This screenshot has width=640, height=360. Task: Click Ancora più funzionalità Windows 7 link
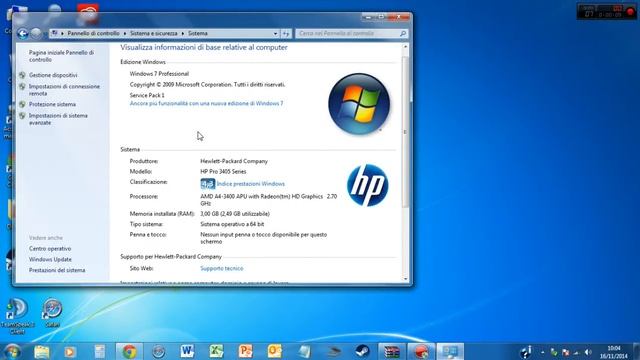point(206,103)
